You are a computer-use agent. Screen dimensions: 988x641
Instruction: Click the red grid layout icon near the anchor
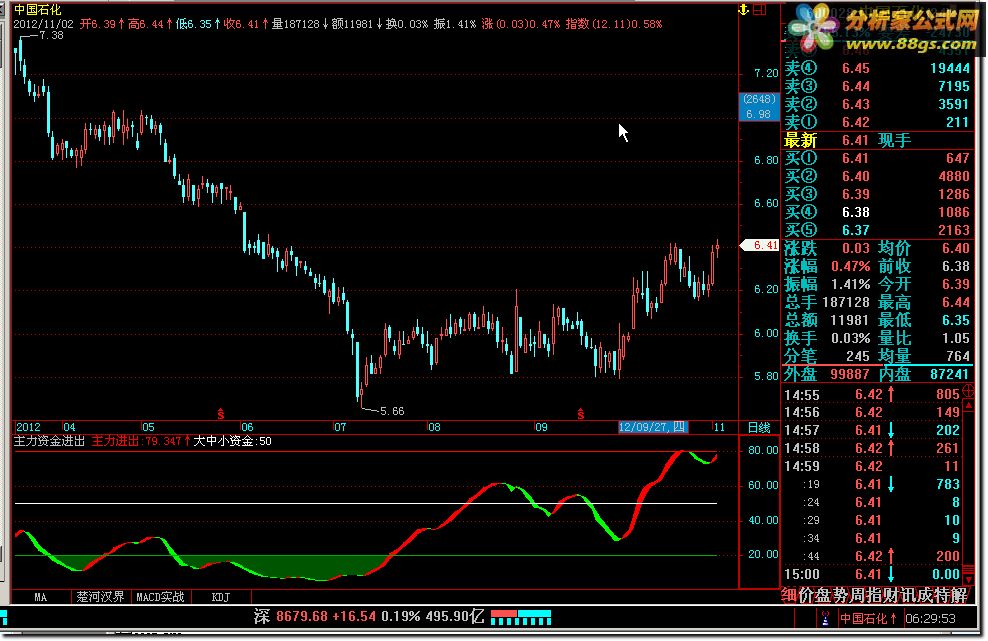coord(759,9)
